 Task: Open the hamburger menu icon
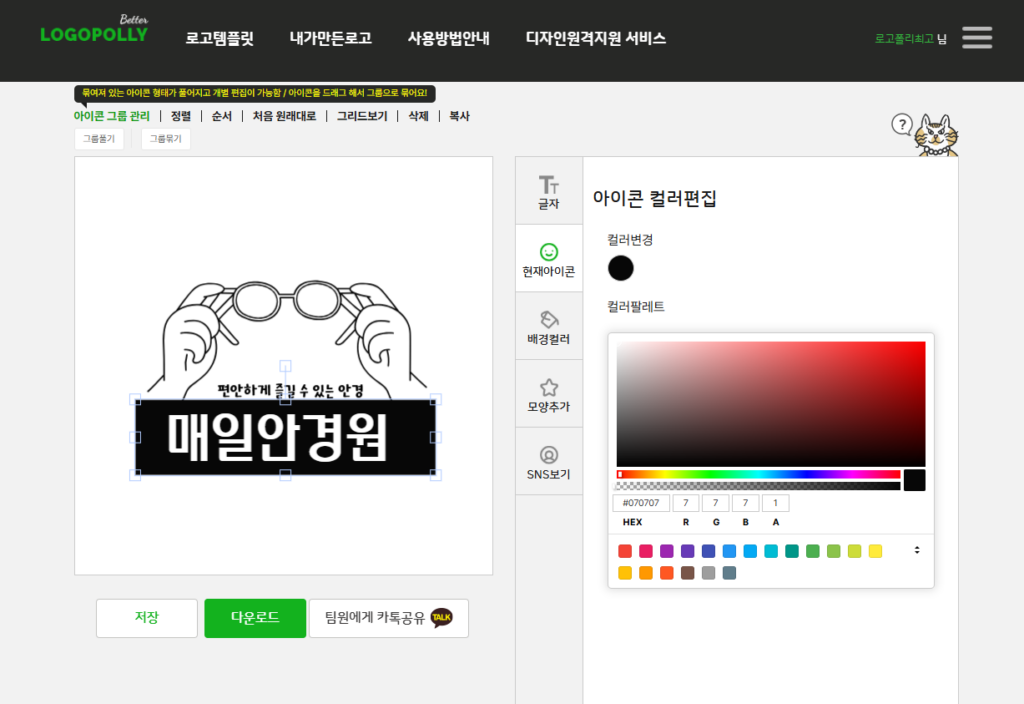tap(977, 38)
